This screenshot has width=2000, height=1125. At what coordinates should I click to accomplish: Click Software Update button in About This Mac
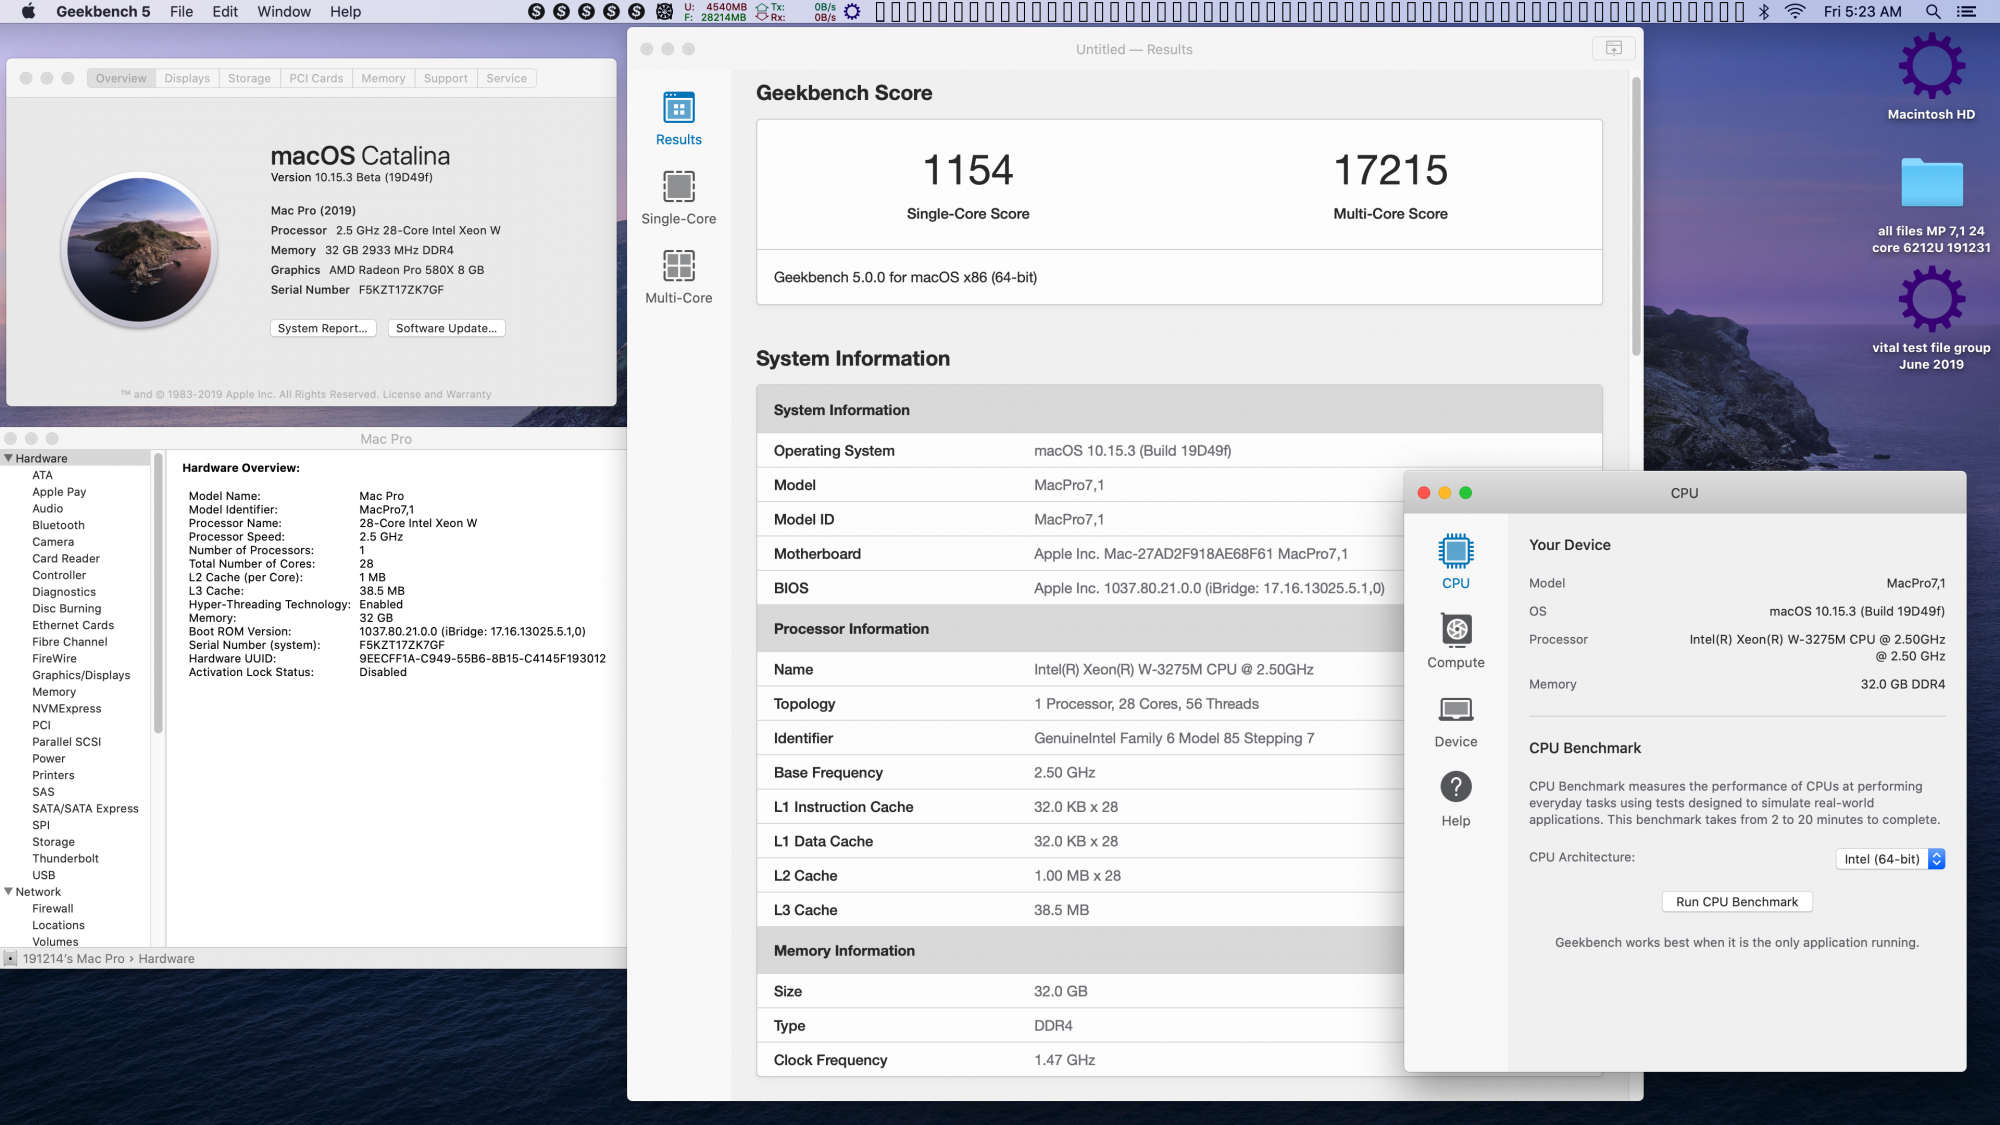[x=446, y=328]
